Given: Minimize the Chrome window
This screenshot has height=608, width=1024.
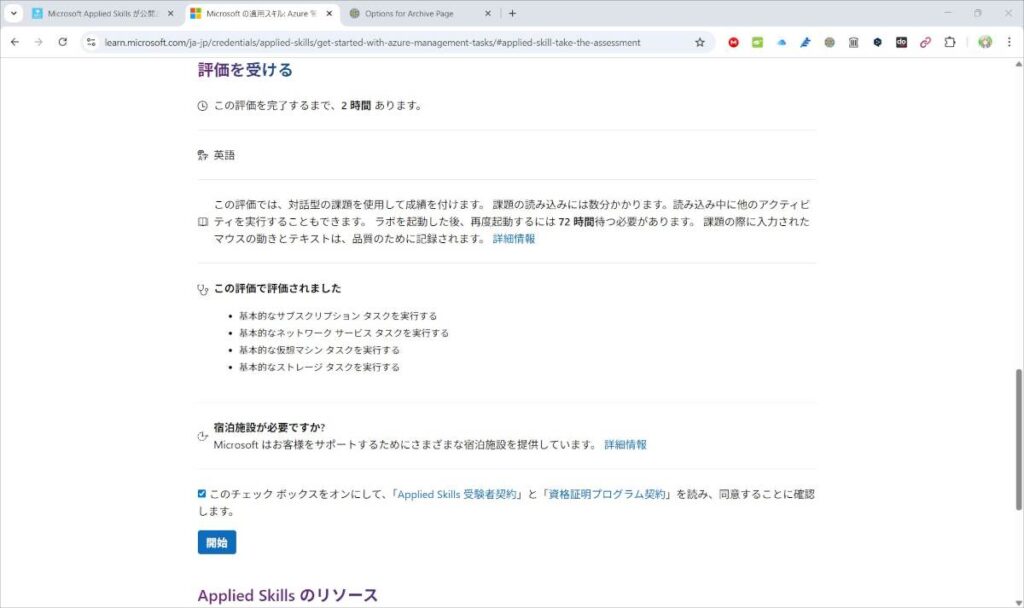Looking at the screenshot, I should [x=948, y=13].
